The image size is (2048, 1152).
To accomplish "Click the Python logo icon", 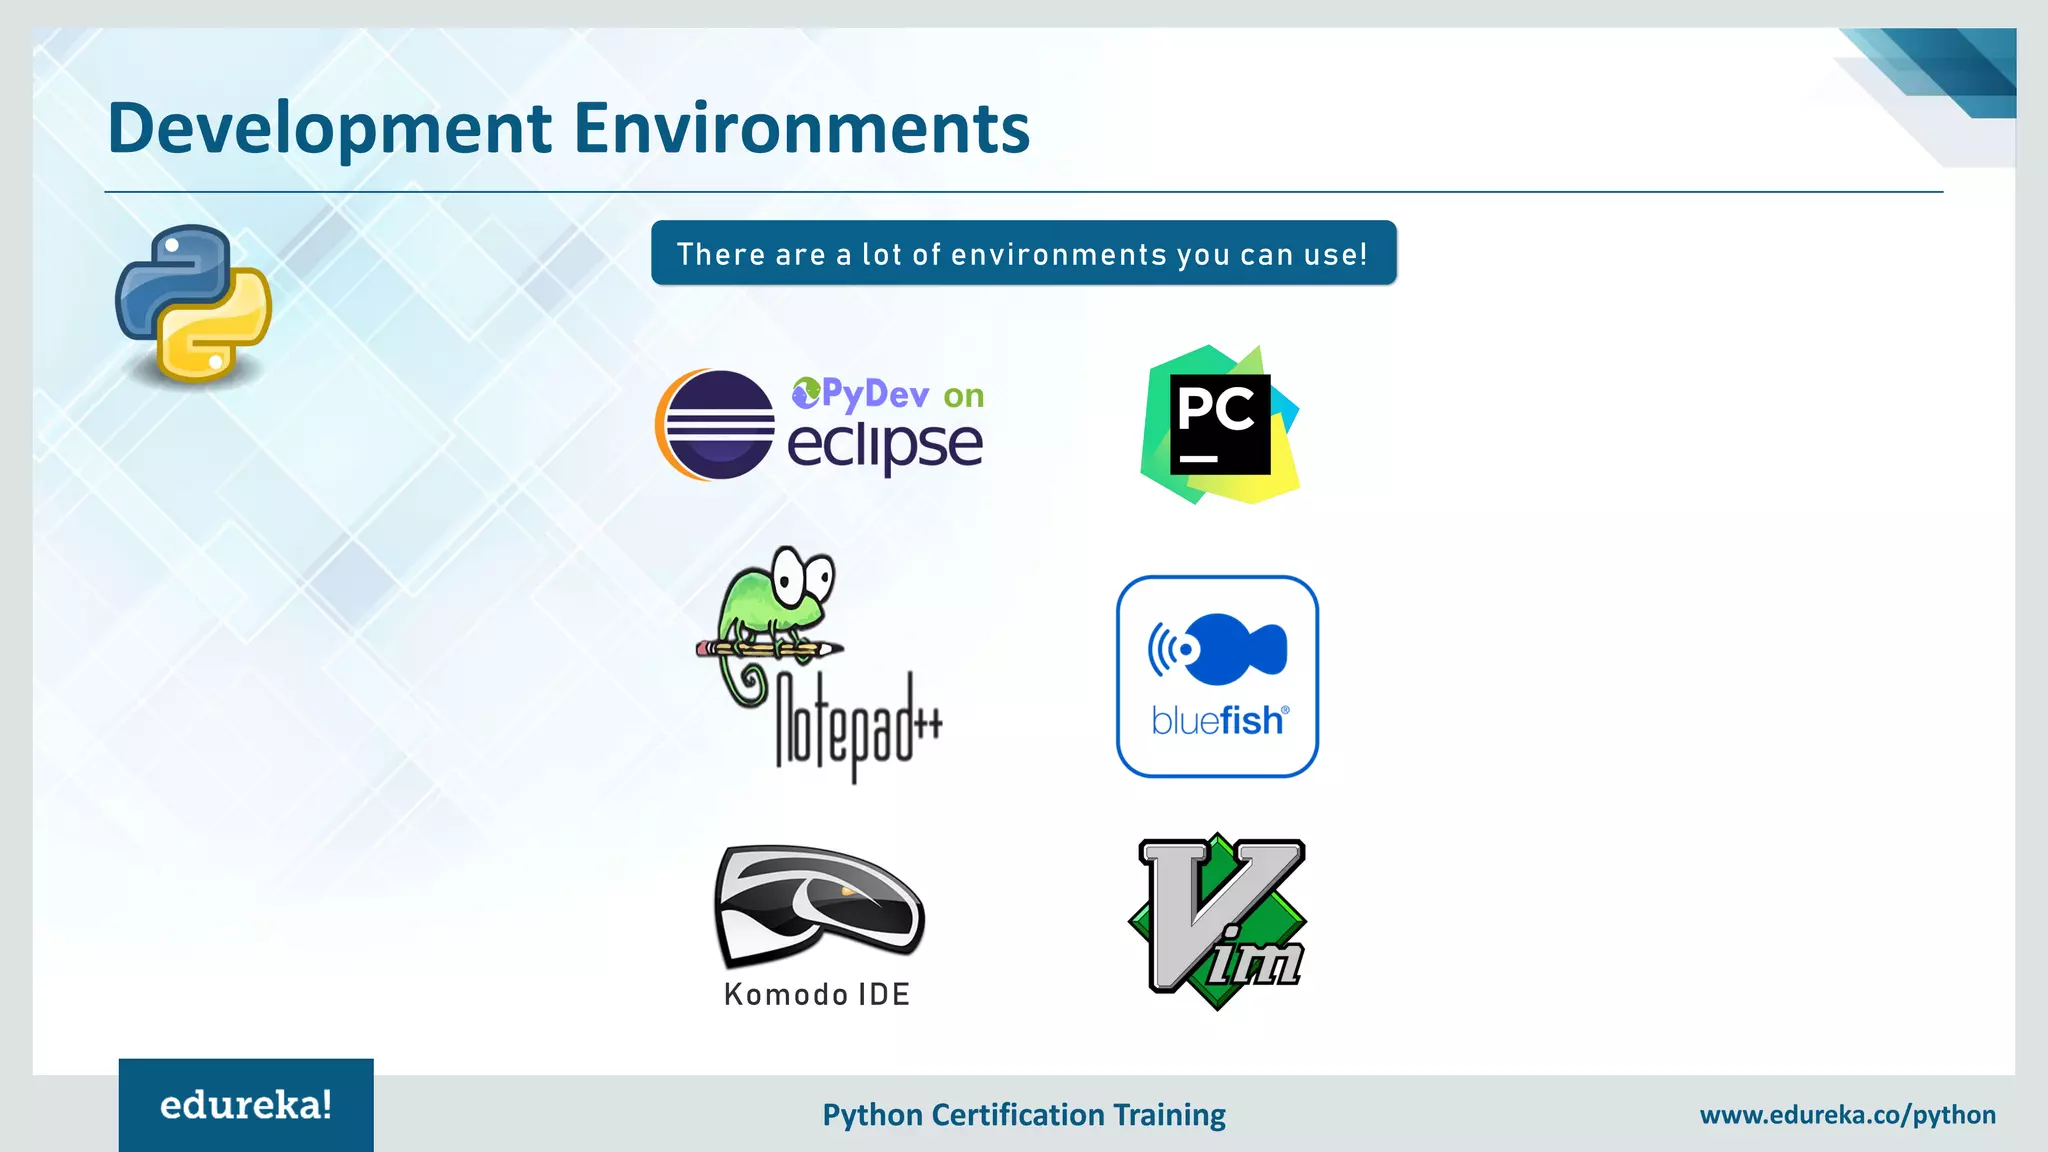I will click(193, 303).
